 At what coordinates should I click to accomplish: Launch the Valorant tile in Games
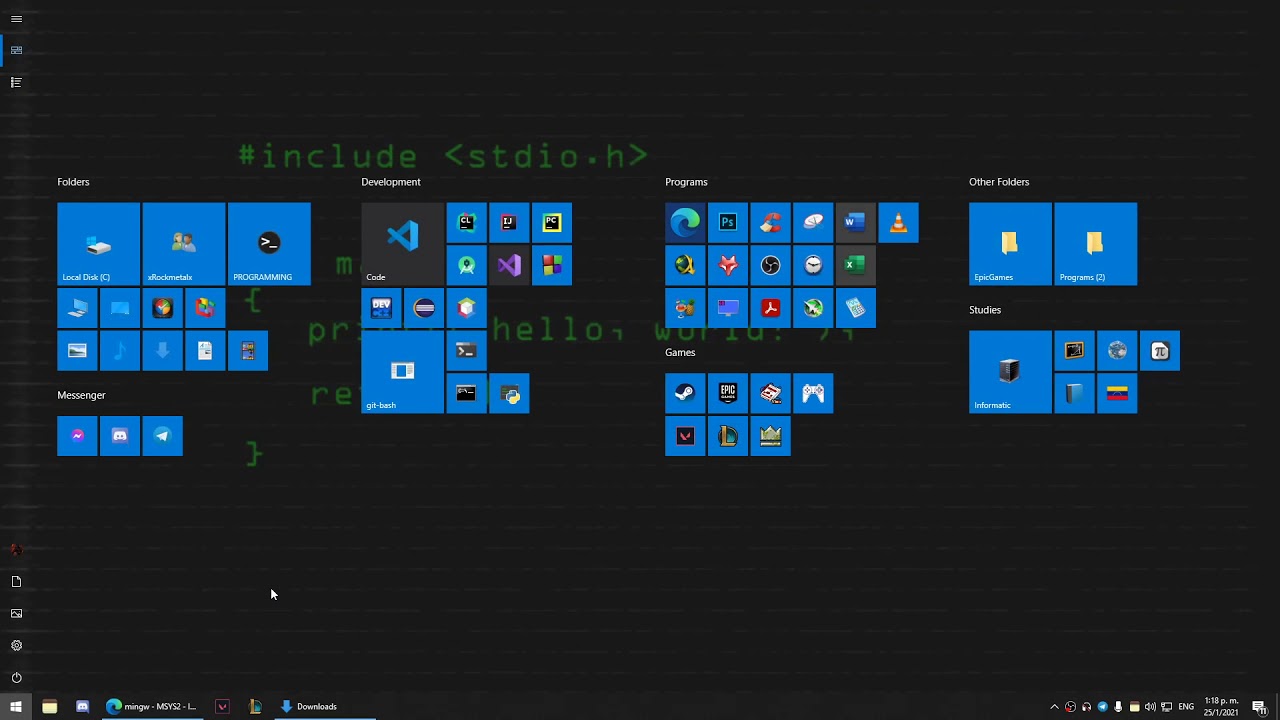point(685,436)
